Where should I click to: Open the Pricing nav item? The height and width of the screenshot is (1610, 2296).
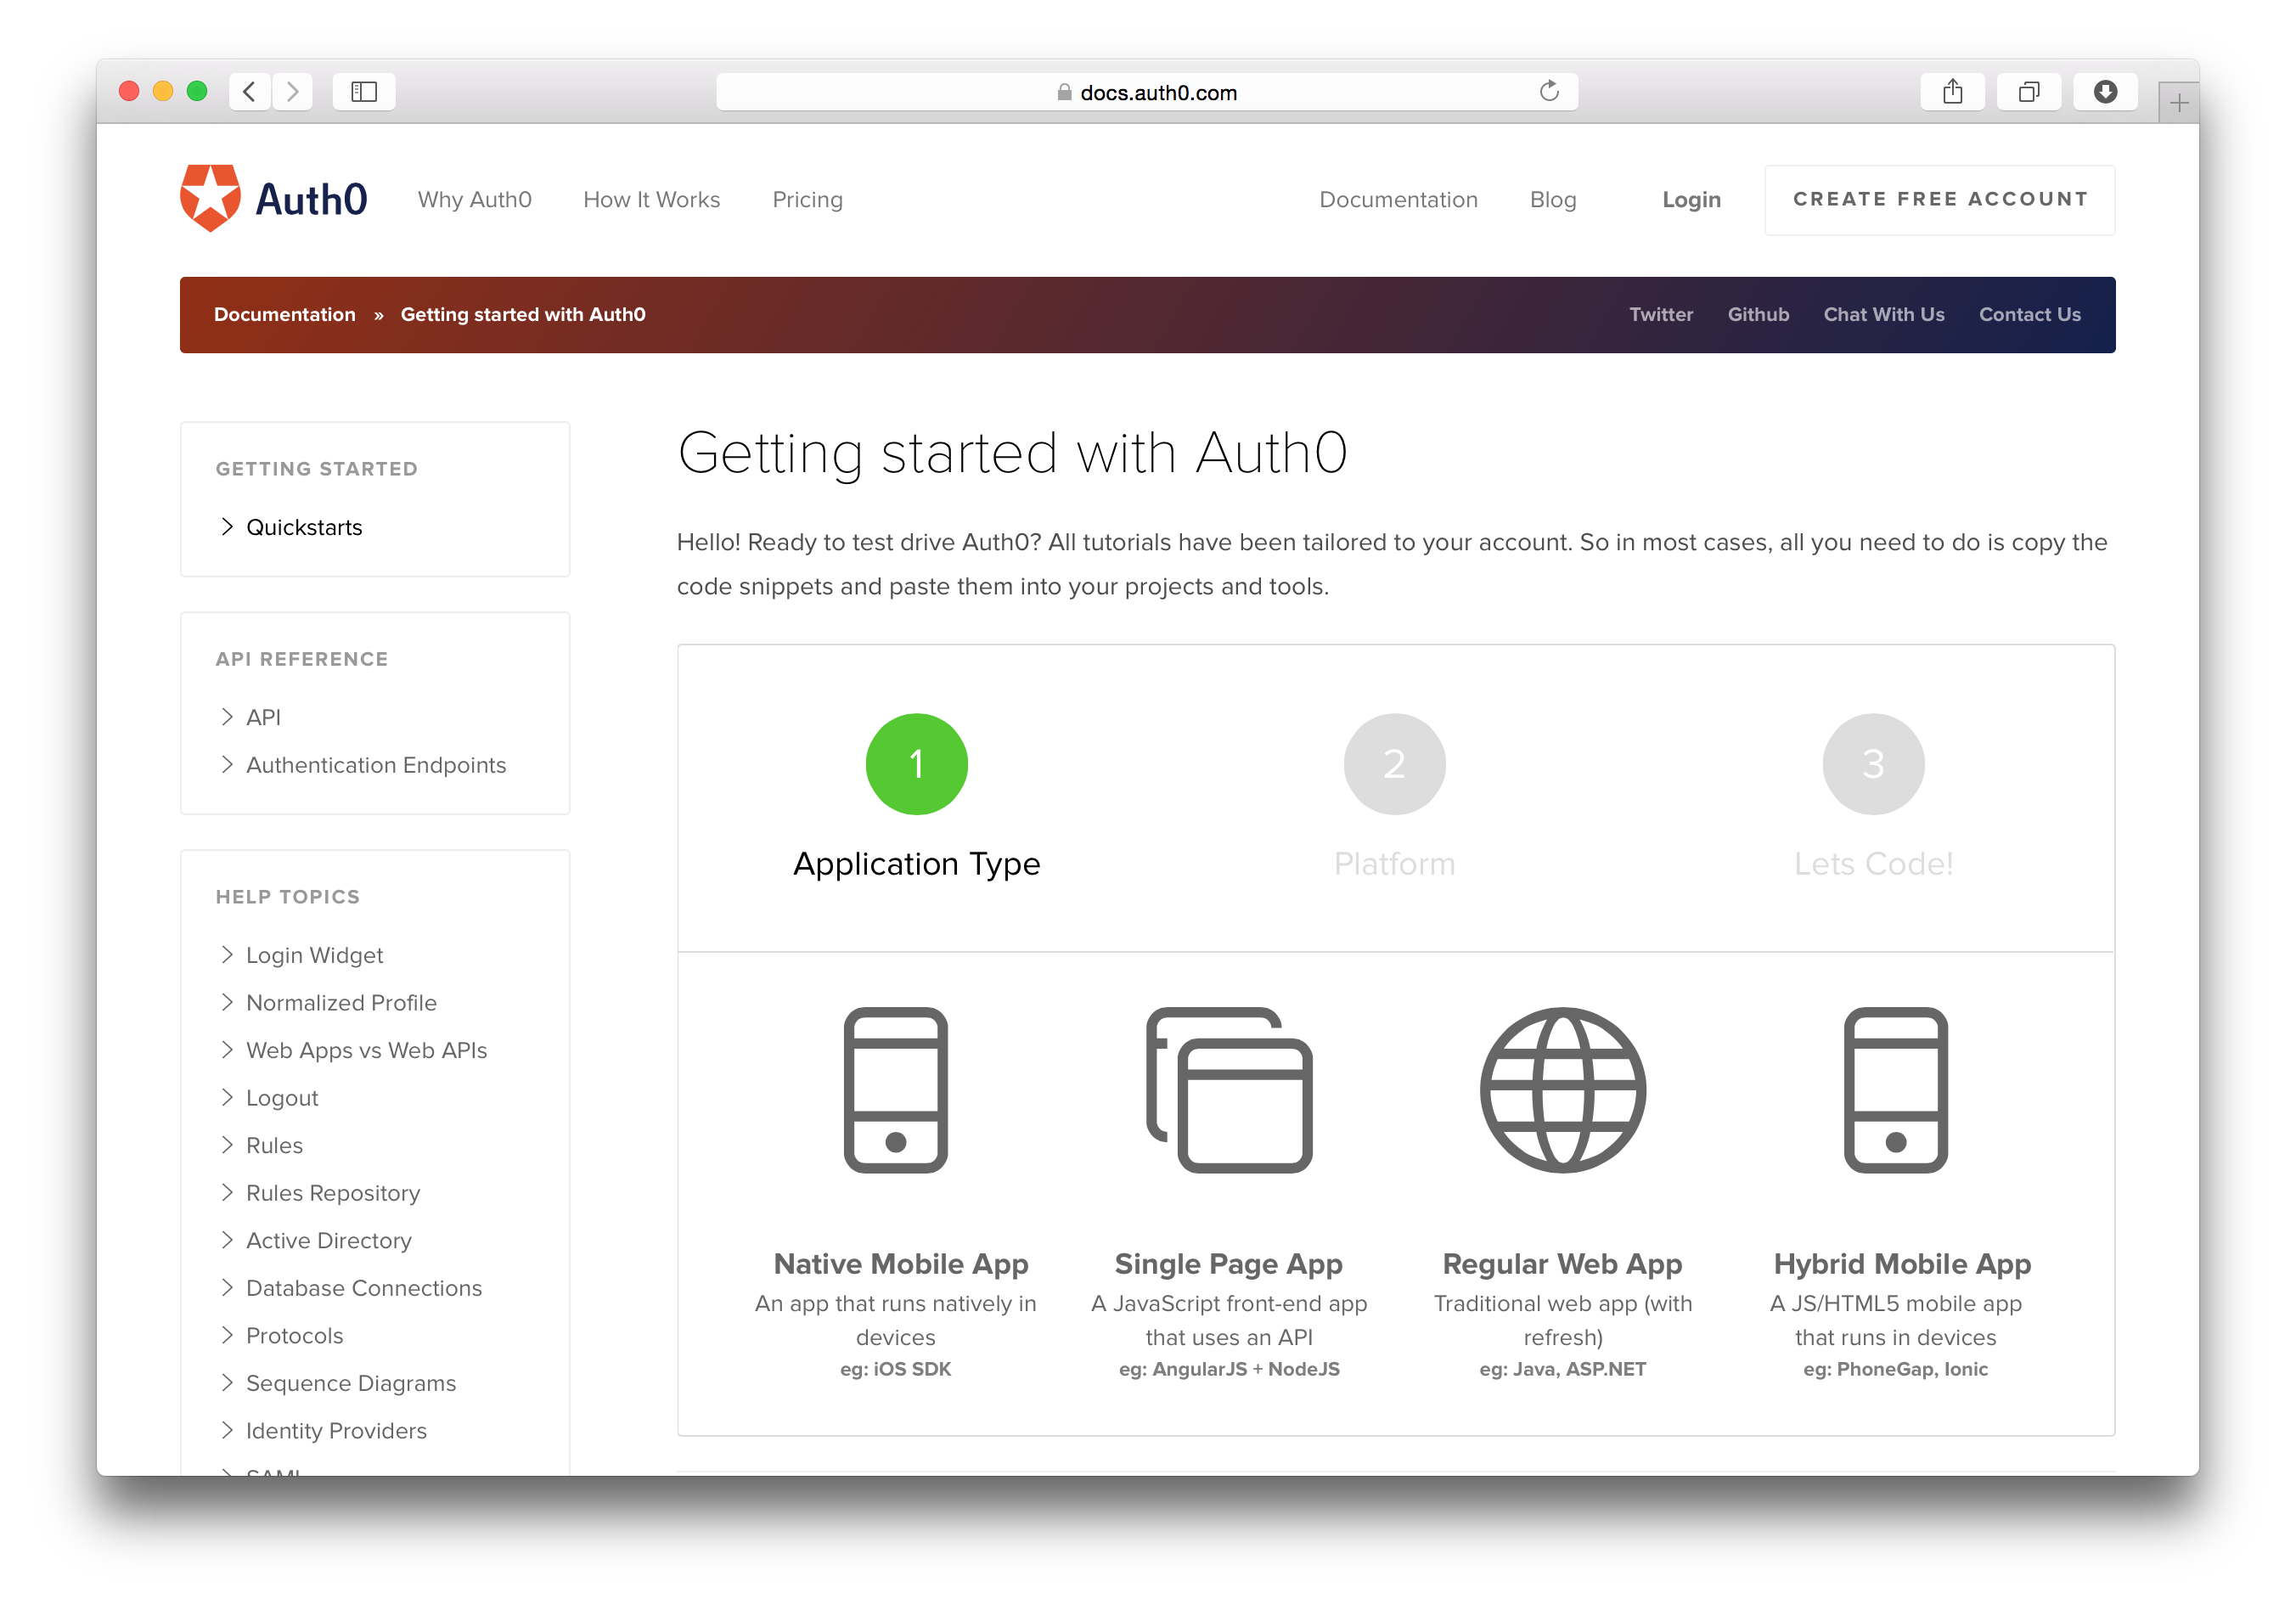(807, 200)
